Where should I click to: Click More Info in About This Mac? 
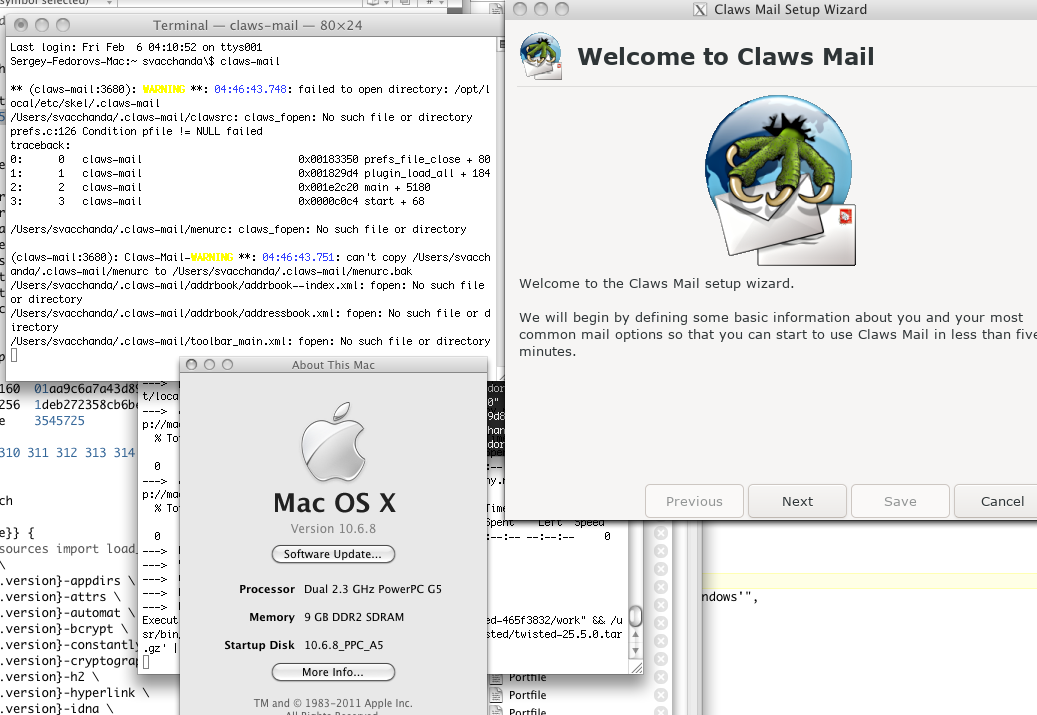333,672
